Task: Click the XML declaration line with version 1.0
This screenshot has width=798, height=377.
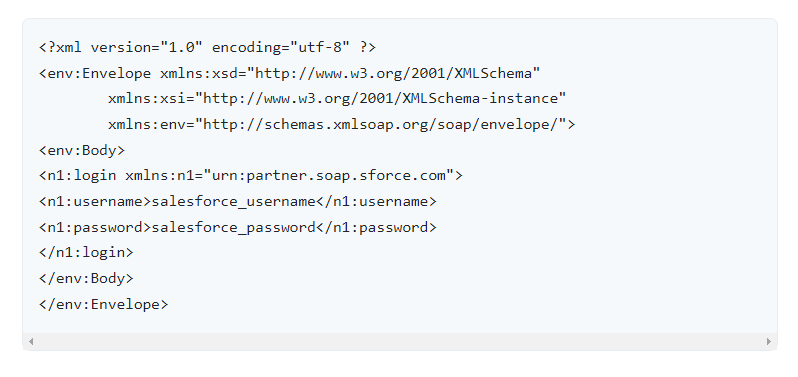Action: [208, 48]
